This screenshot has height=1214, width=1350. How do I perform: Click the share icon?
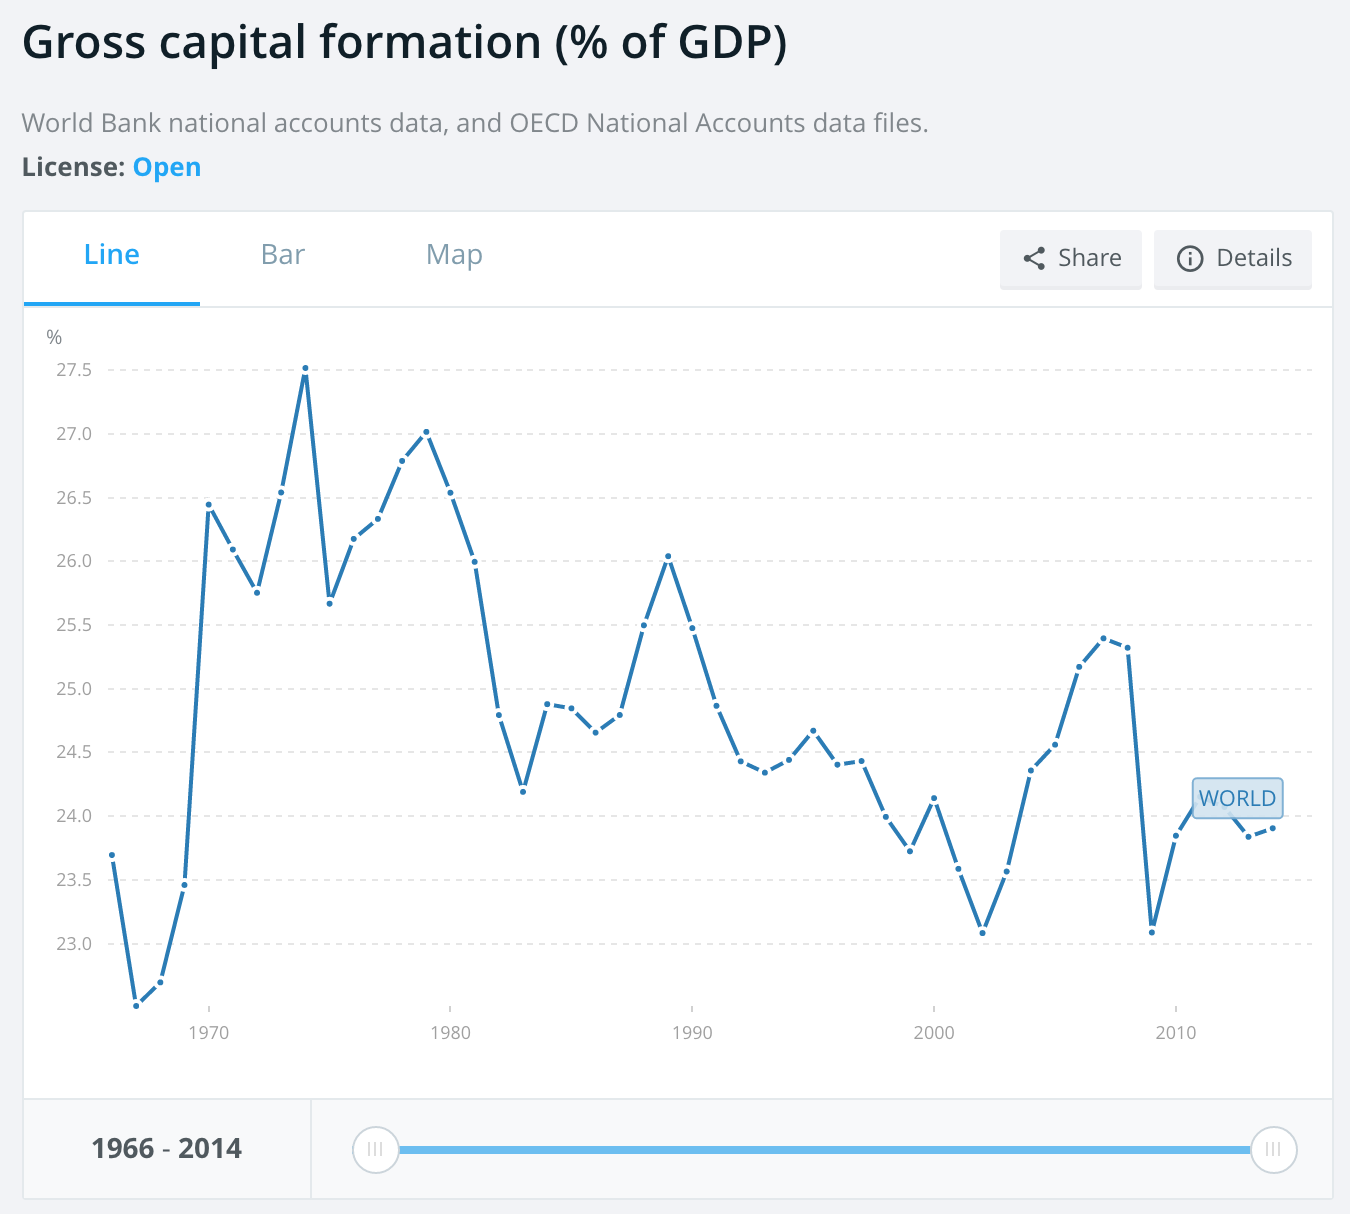click(1034, 259)
